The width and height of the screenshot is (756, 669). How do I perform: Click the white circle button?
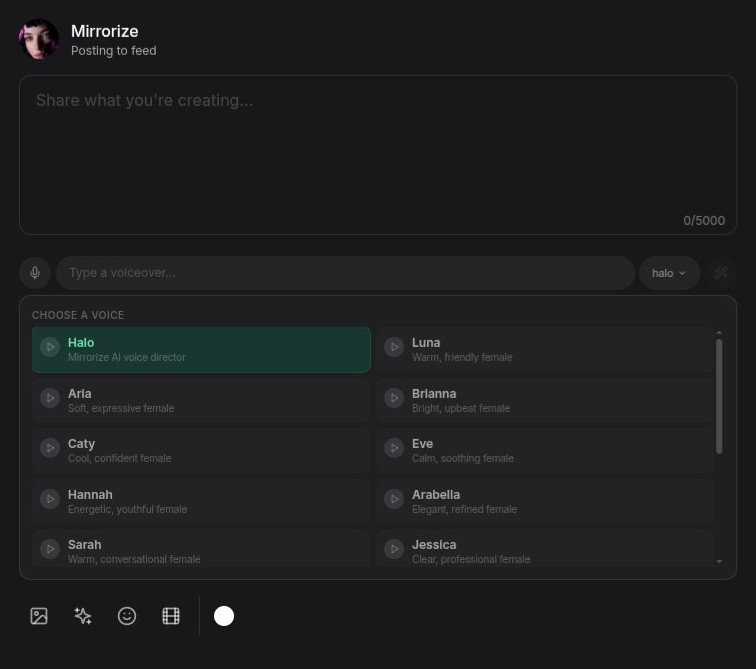pyautogui.click(x=224, y=616)
